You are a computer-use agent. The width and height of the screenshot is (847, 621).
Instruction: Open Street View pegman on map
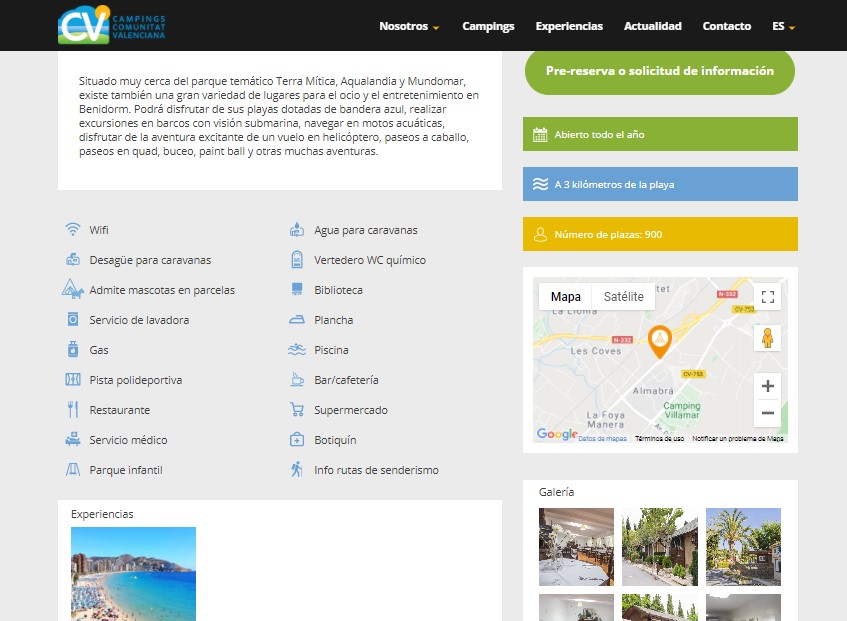[x=767, y=338]
